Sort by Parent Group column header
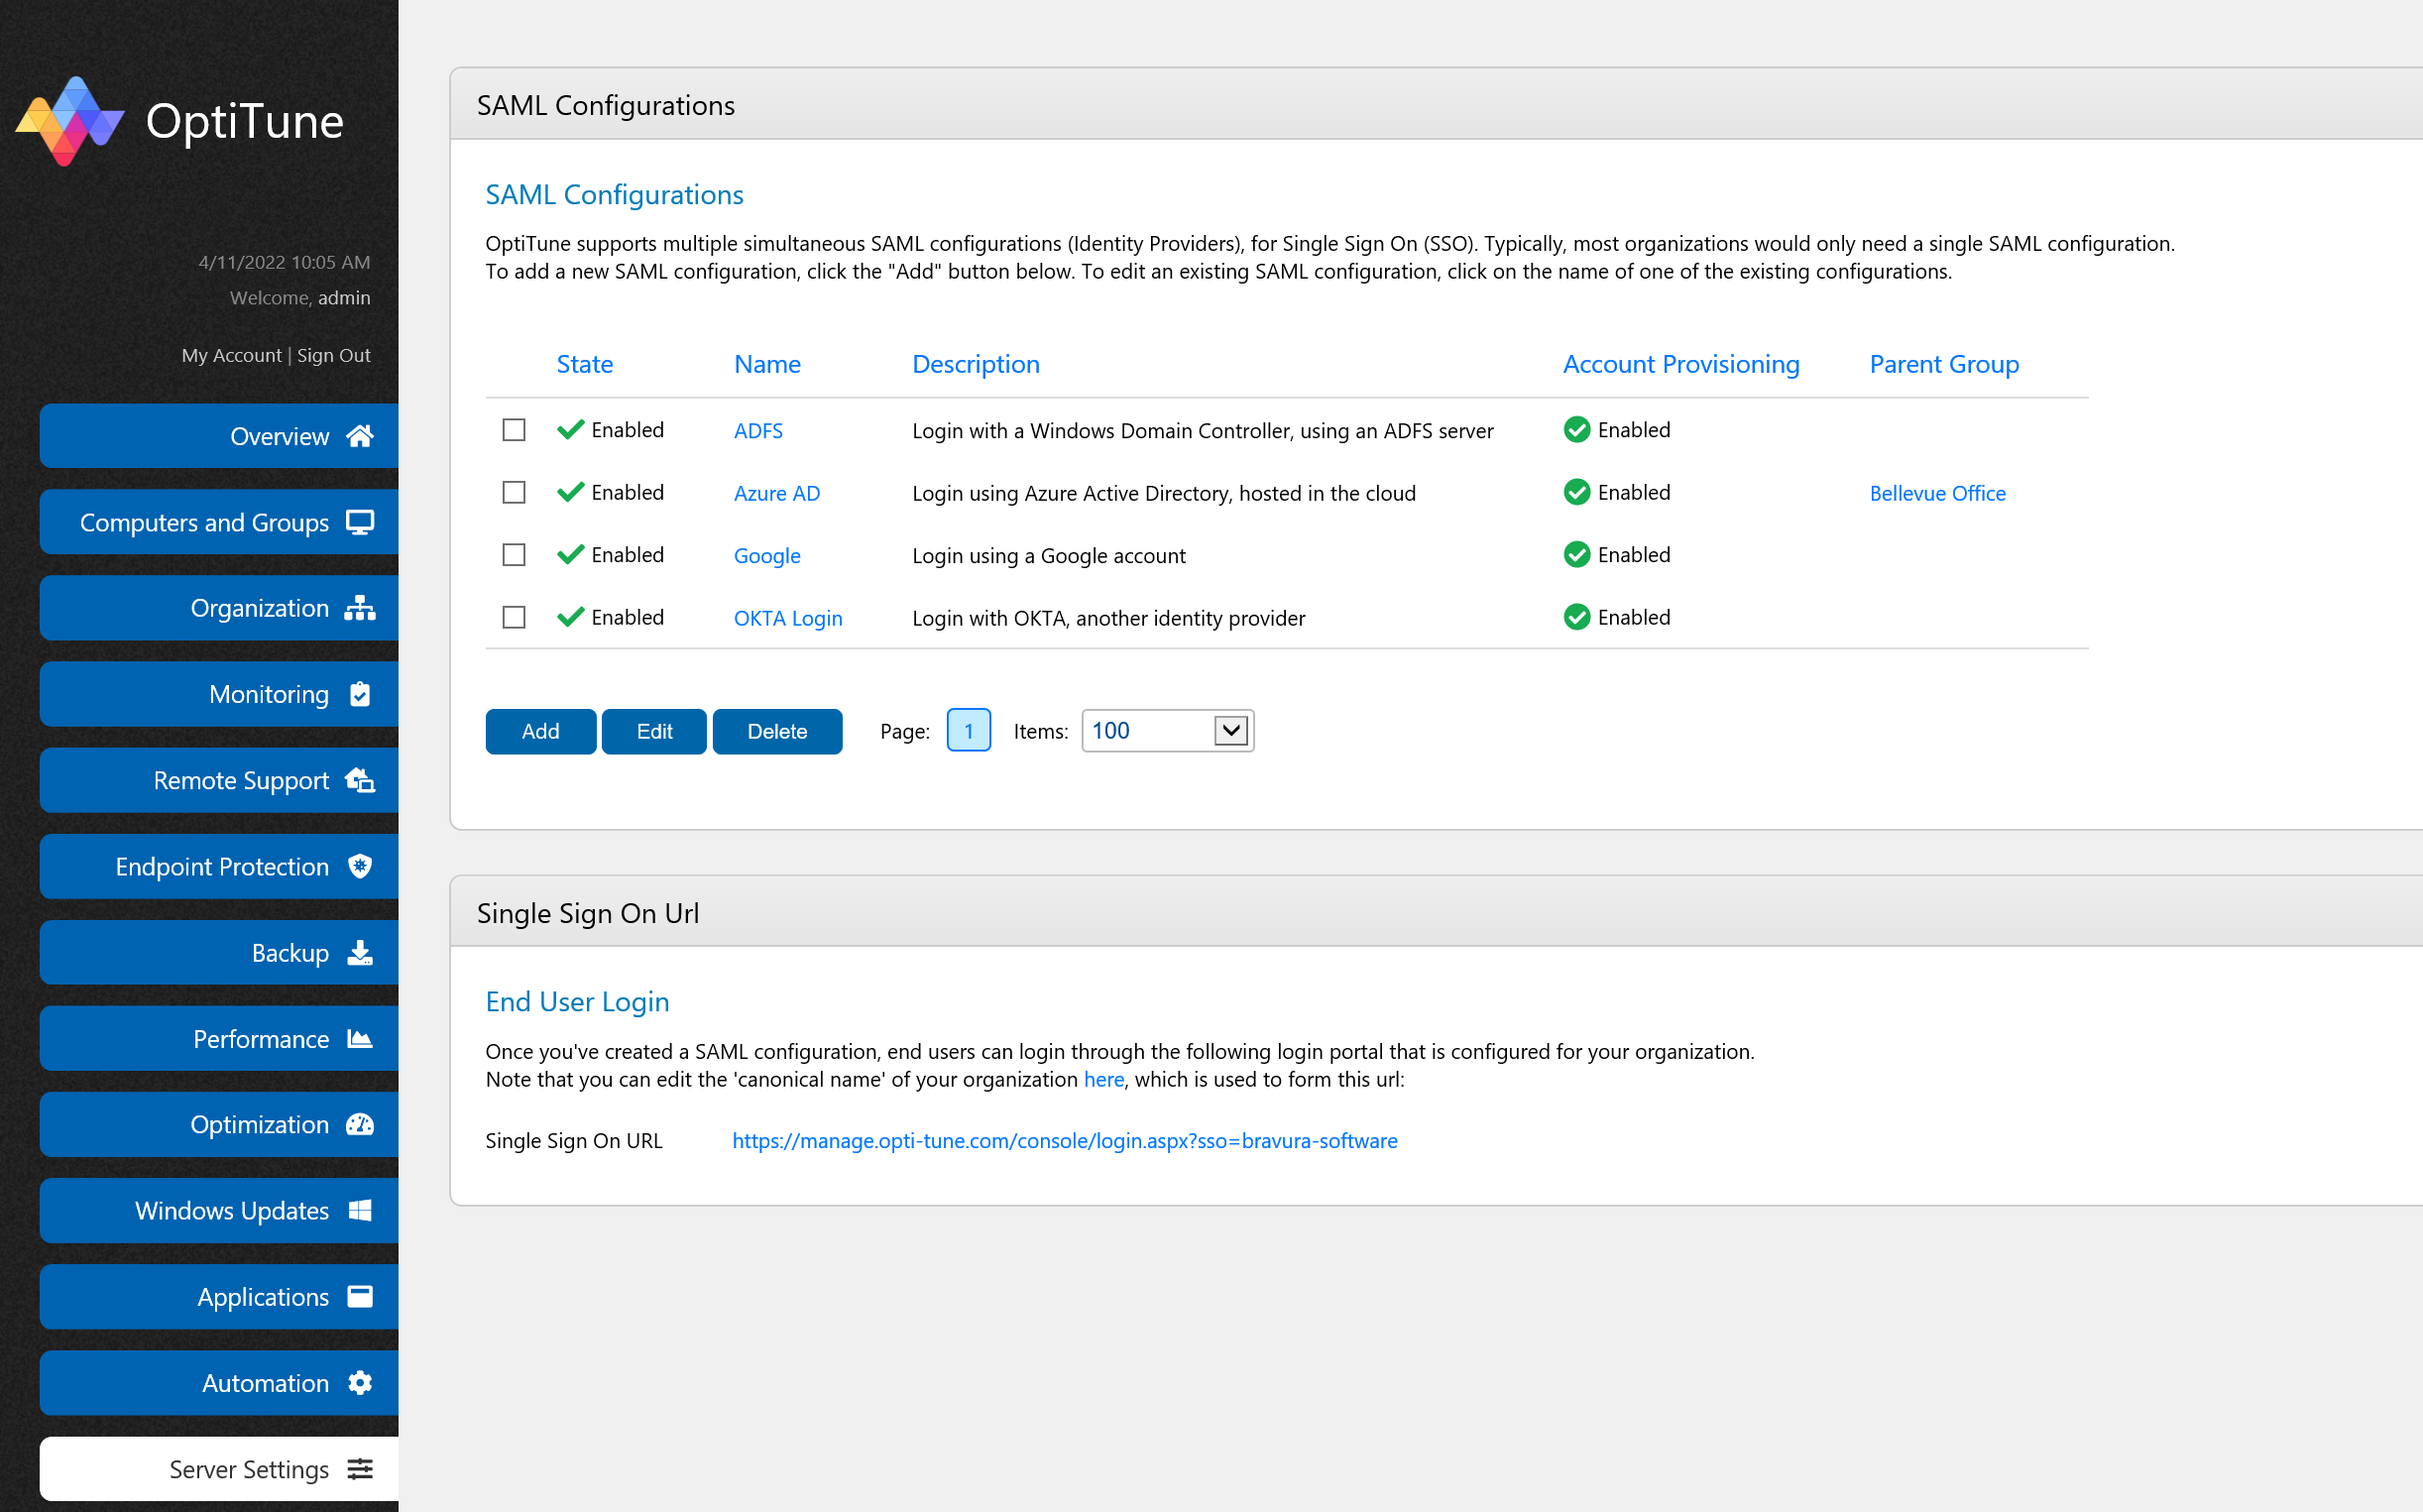The image size is (2423, 1512). click(1944, 364)
